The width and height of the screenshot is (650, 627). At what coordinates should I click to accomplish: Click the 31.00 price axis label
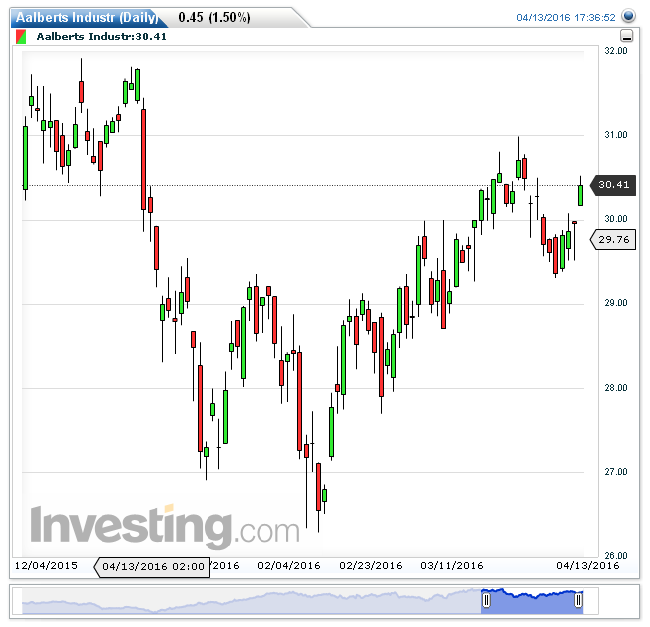click(x=616, y=135)
